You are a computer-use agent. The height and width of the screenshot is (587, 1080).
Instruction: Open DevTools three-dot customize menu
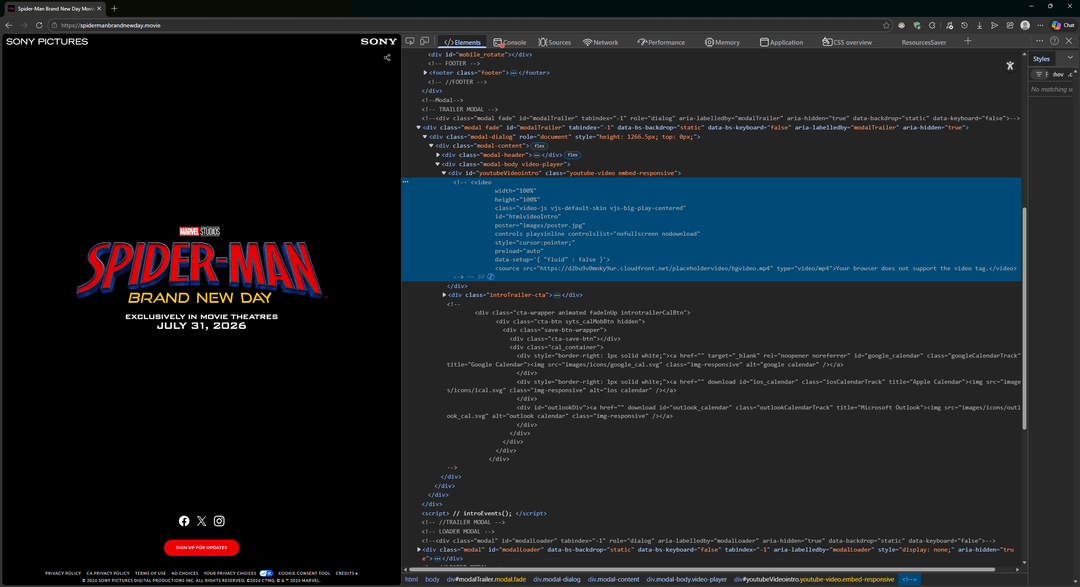pyautogui.click(x=1039, y=41)
